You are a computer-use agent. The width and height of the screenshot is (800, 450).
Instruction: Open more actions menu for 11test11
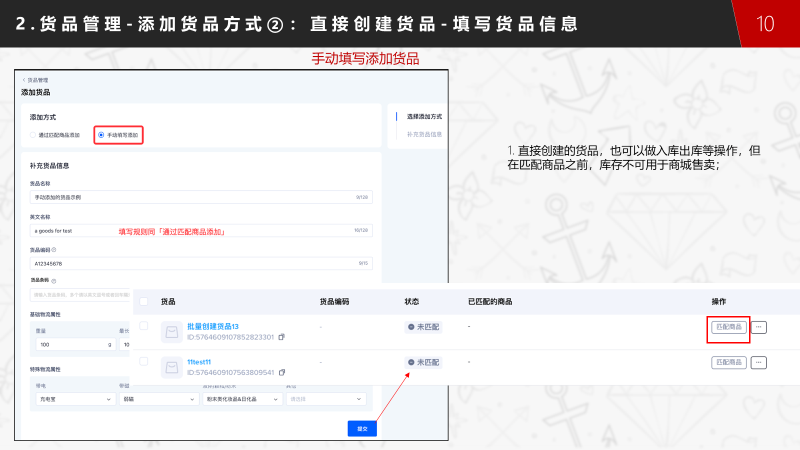pos(759,362)
